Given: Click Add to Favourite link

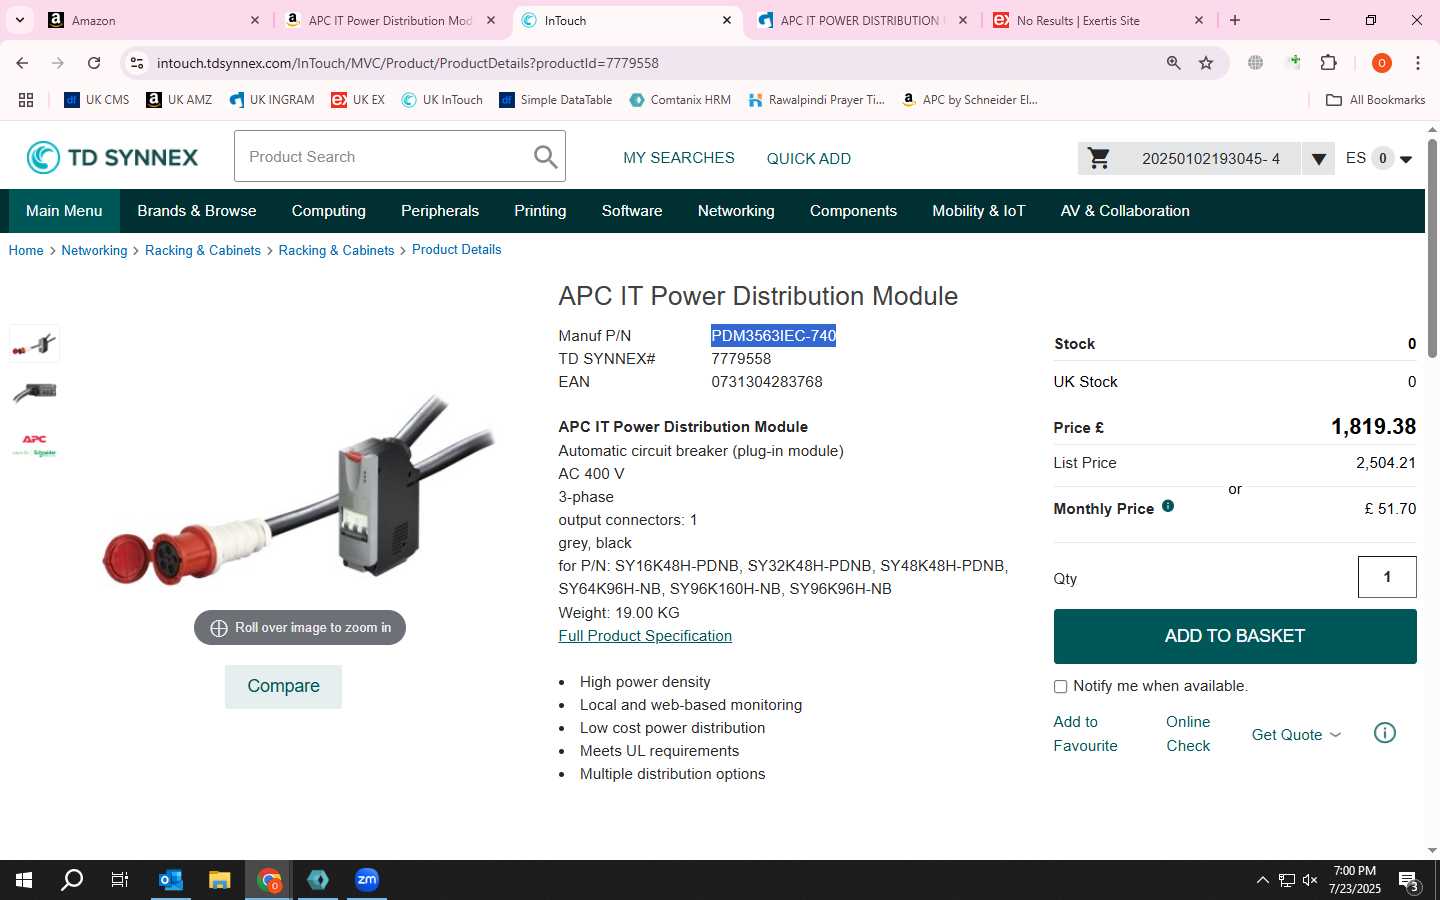Looking at the screenshot, I should coord(1085,733).
